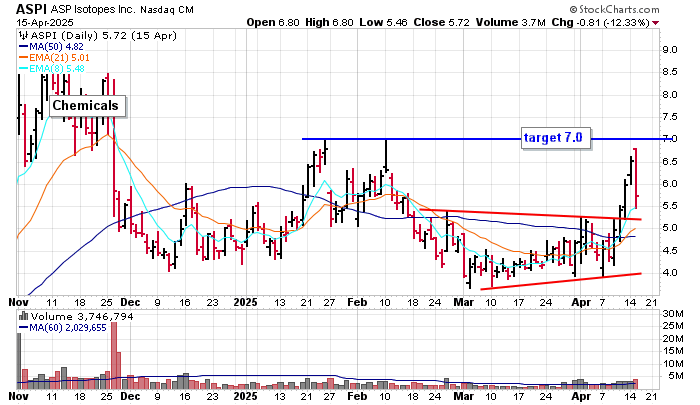
Task: Click the Volume 3.7M header value
Action: pos(511,22)
